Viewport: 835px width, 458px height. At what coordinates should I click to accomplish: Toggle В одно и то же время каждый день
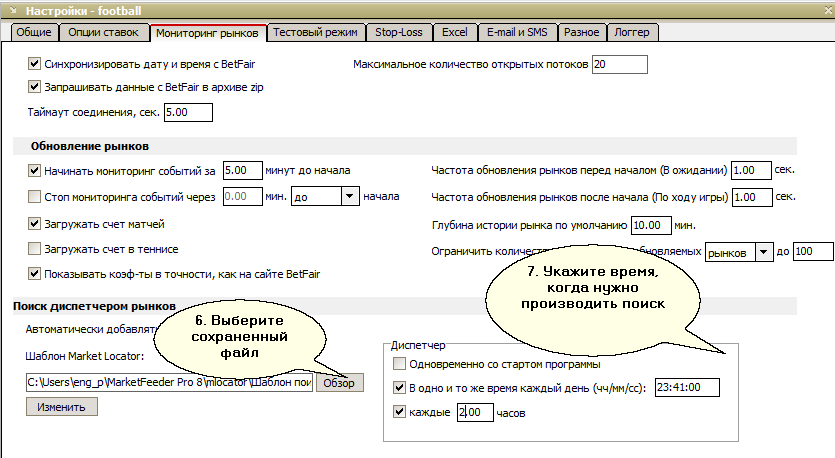(x=399, y=388)
